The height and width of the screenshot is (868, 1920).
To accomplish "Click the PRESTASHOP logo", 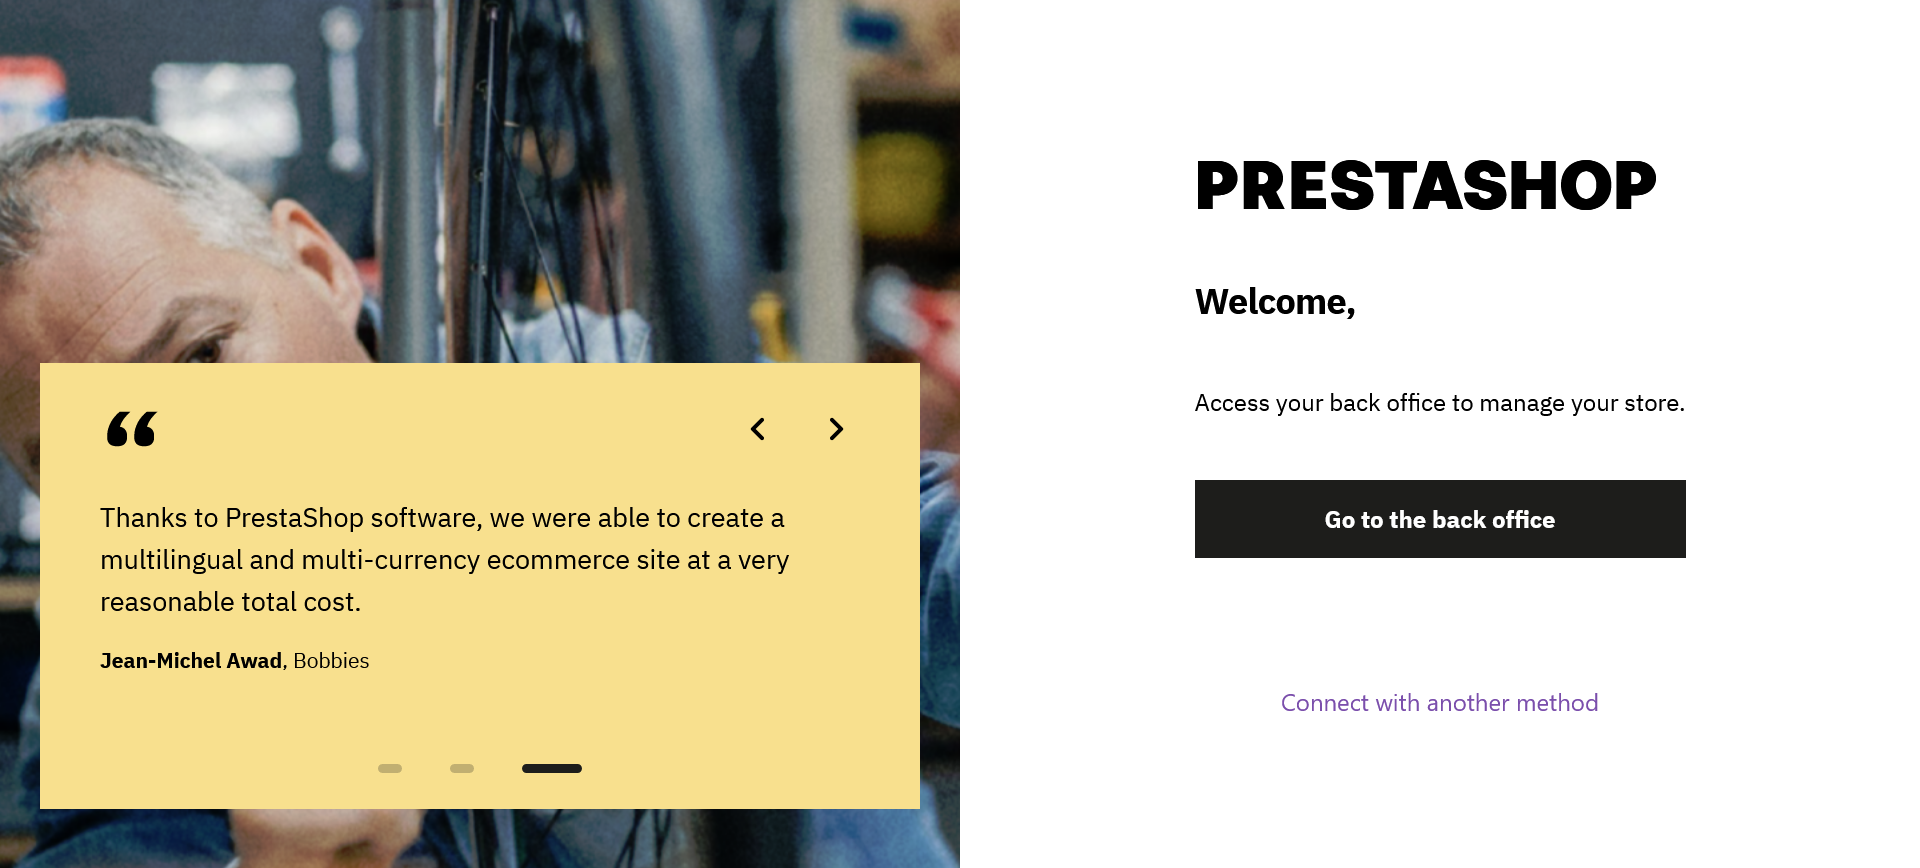I will (1426, 186).
